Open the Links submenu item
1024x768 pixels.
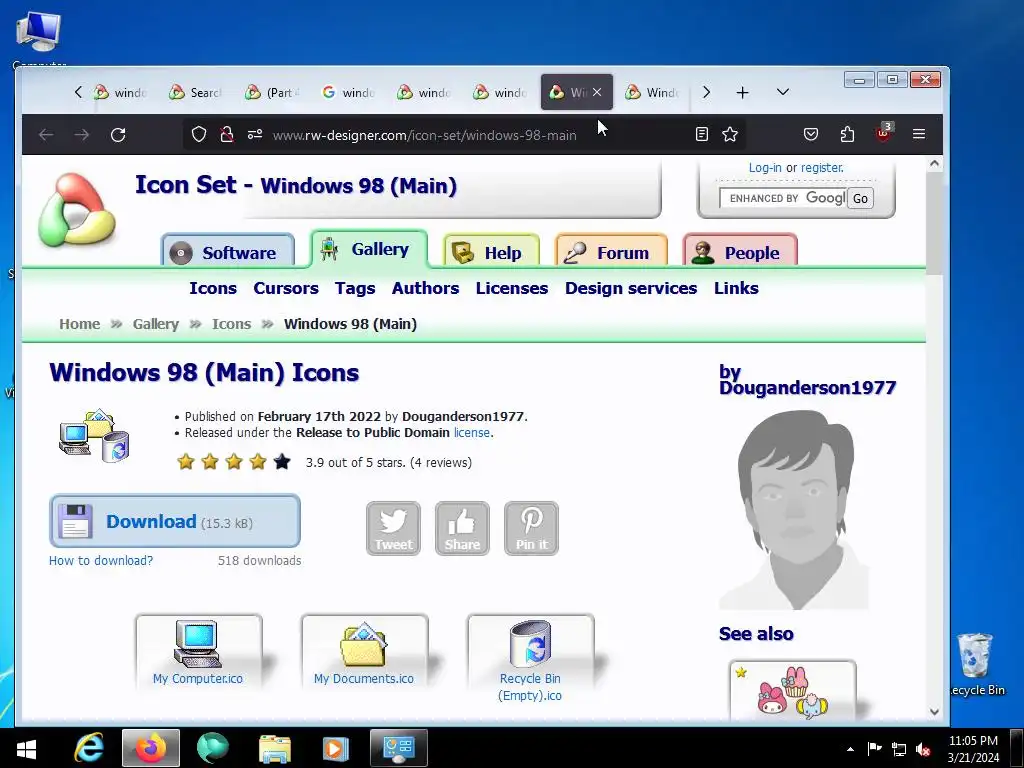tap(736, 288)
